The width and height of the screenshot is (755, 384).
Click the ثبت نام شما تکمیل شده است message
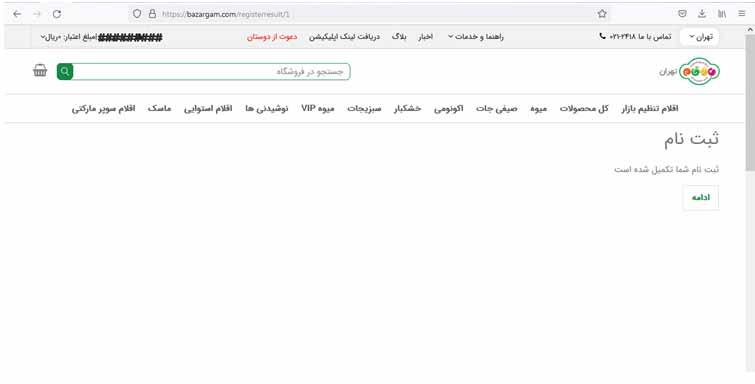point(666,170)
